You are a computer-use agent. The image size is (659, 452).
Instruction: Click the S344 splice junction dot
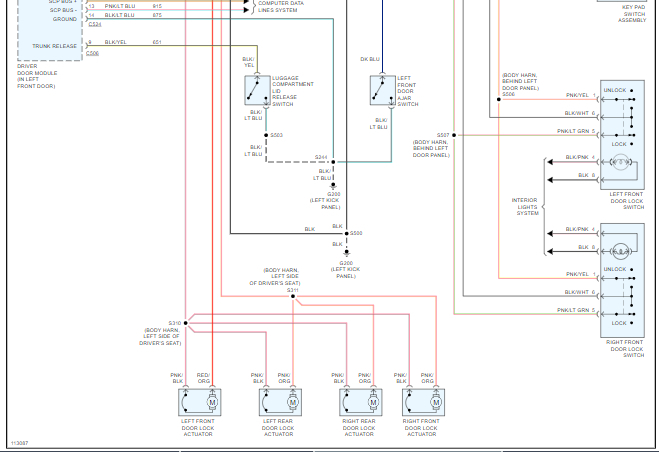pyautogui.click(x=333, y=162)
